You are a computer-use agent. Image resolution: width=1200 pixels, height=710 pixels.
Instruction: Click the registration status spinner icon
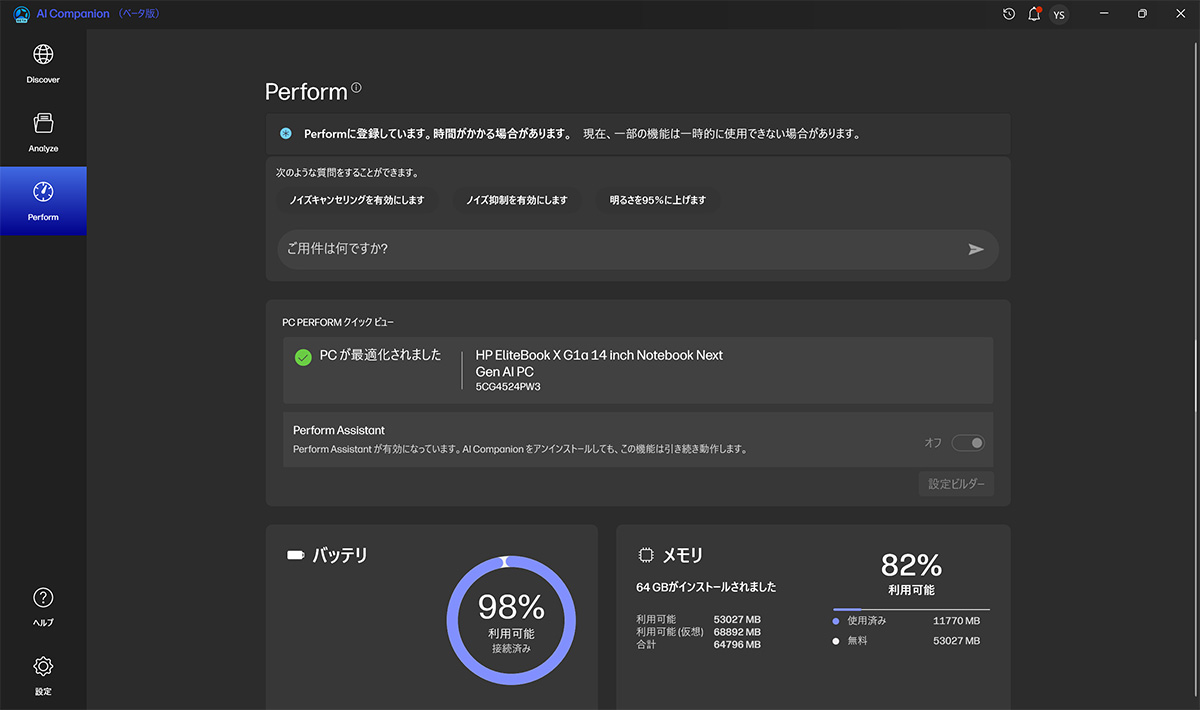pyautogui.click(x=286, y=133)
